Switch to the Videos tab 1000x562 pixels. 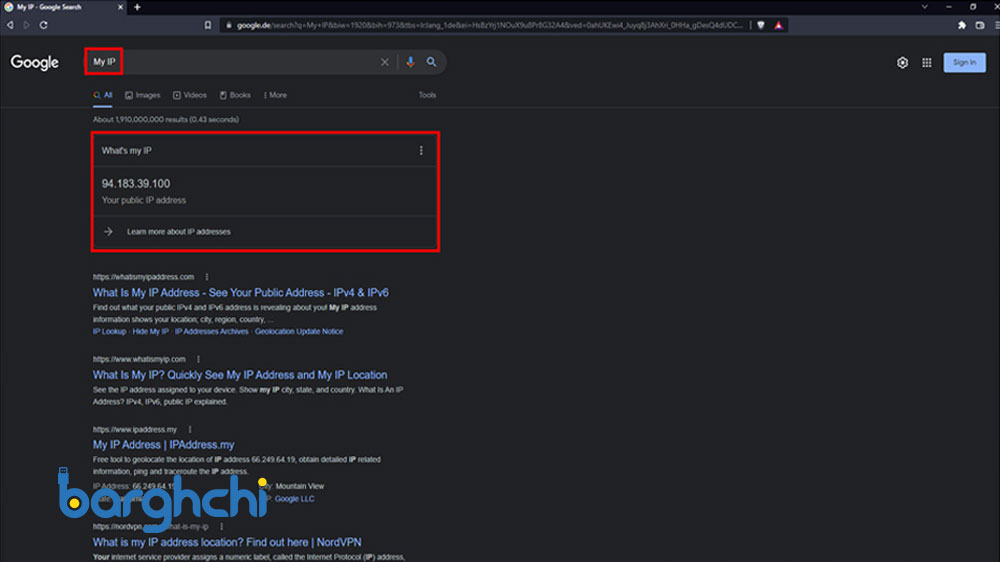(190, 95)
